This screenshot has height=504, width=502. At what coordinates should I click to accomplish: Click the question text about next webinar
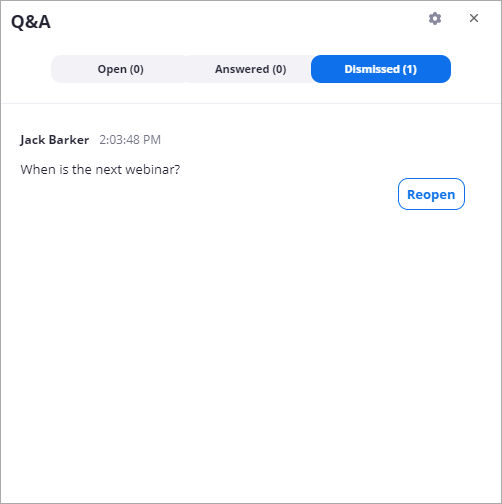click(x=100, y=169)
